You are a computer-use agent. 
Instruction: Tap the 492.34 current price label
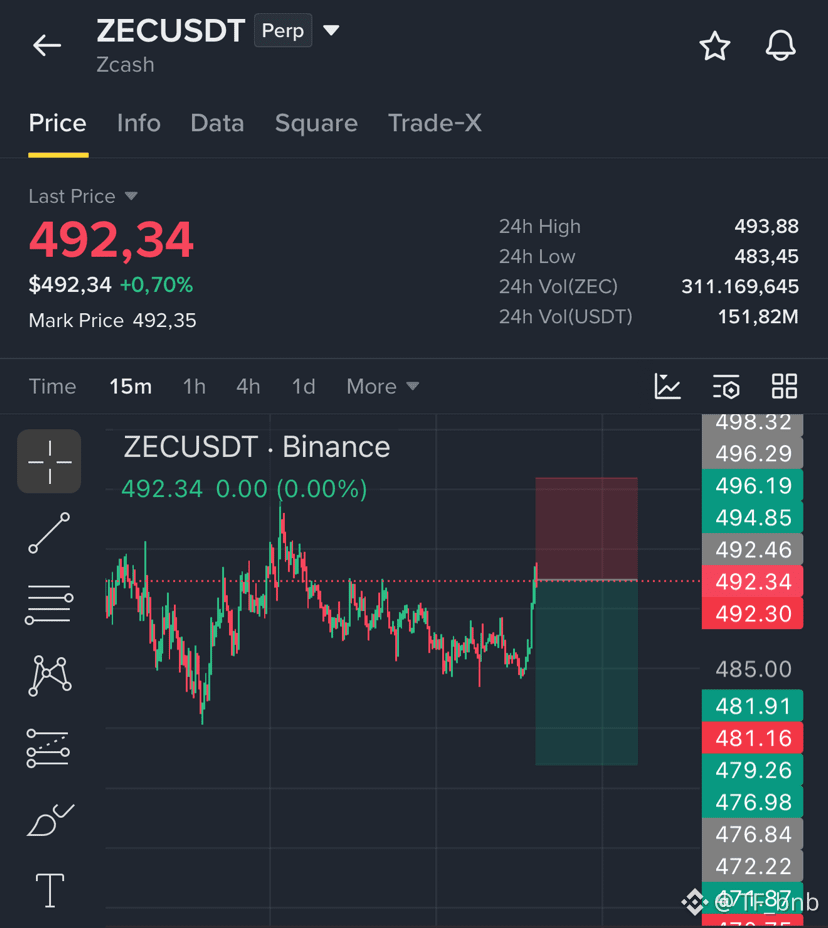(x=752, y=581)
